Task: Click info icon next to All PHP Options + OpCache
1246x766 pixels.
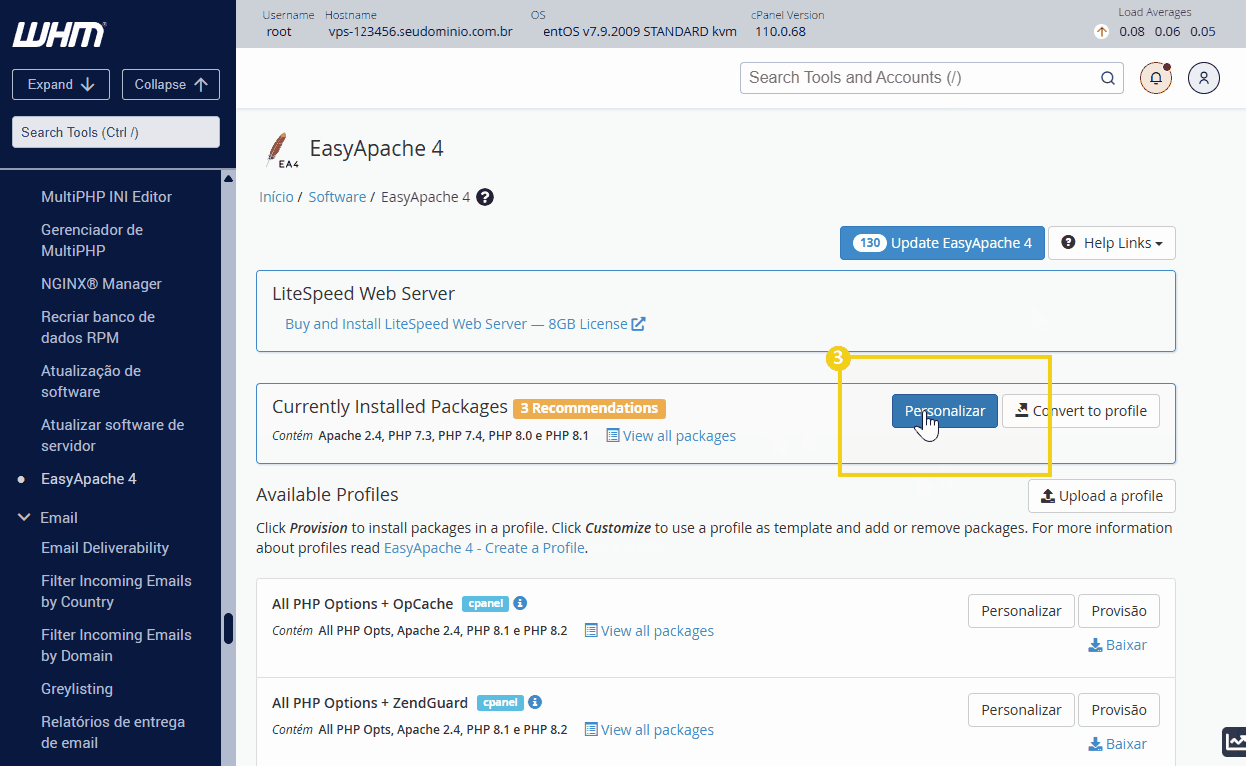Action: pyautogui.click(x=520, y=603)
